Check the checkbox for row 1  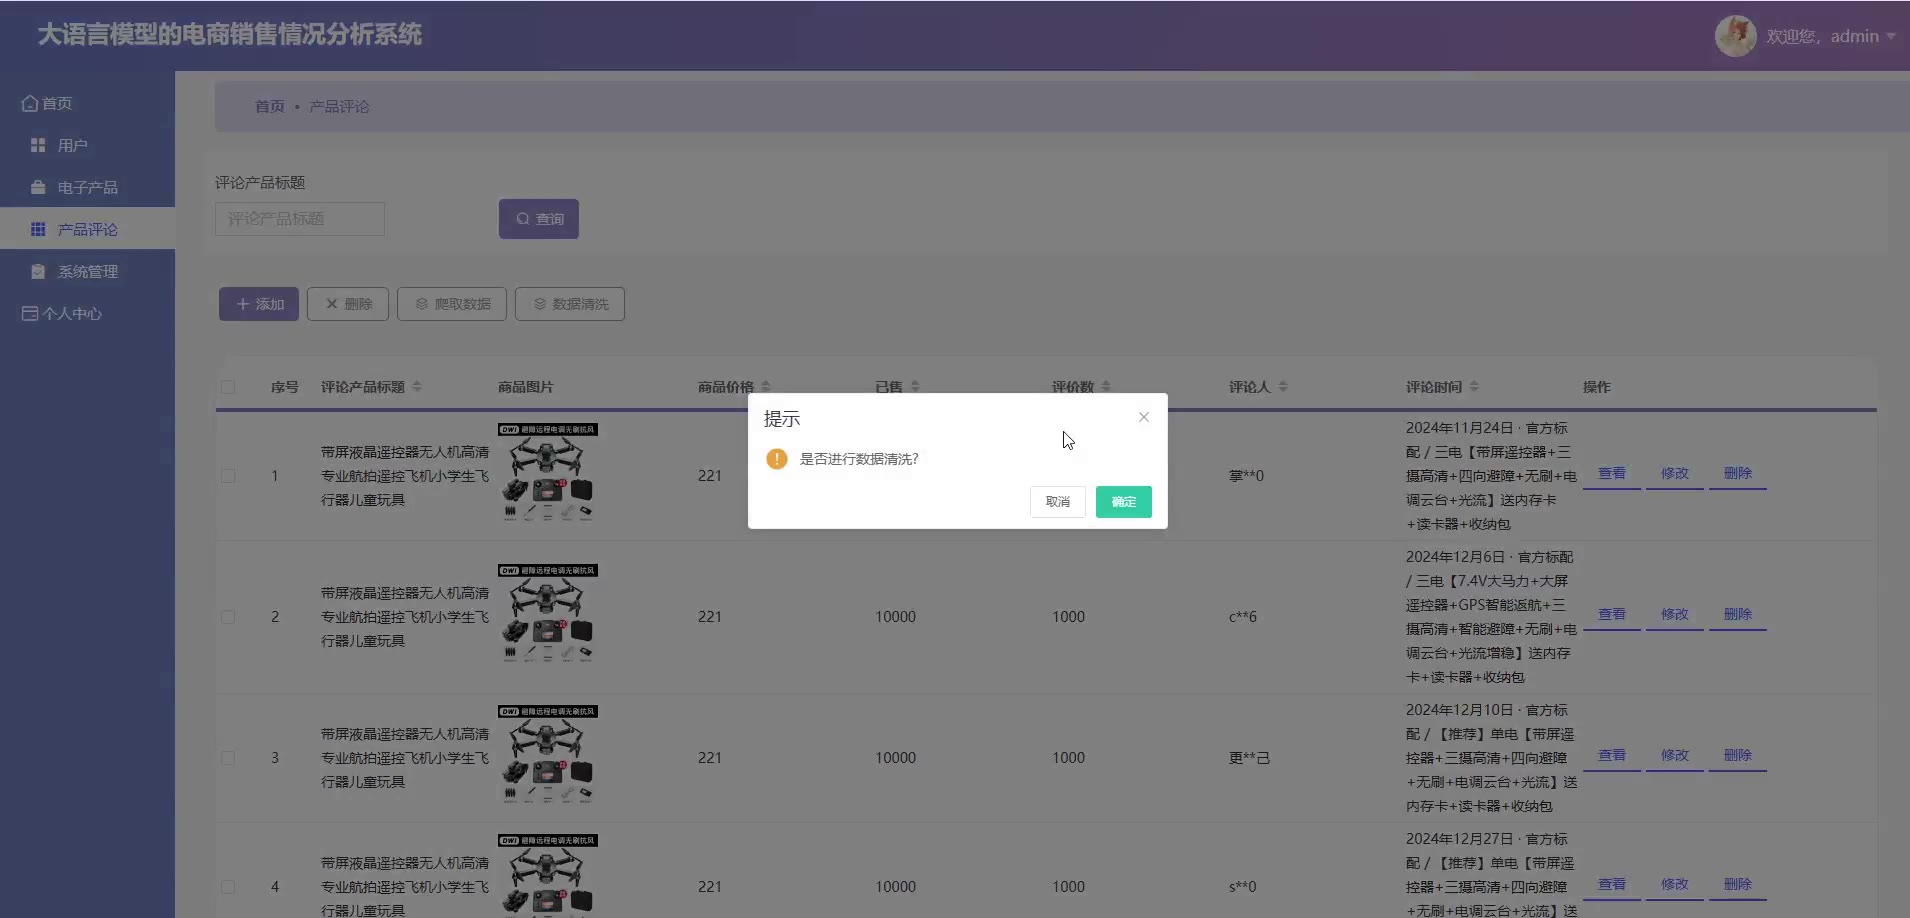[x=228, y=476]
